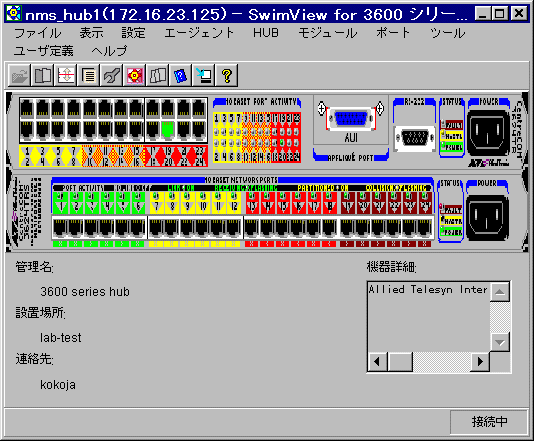Click the lower hub status LED panel
The height and width of the screenshot is (441, 534).
pos(450,211)
